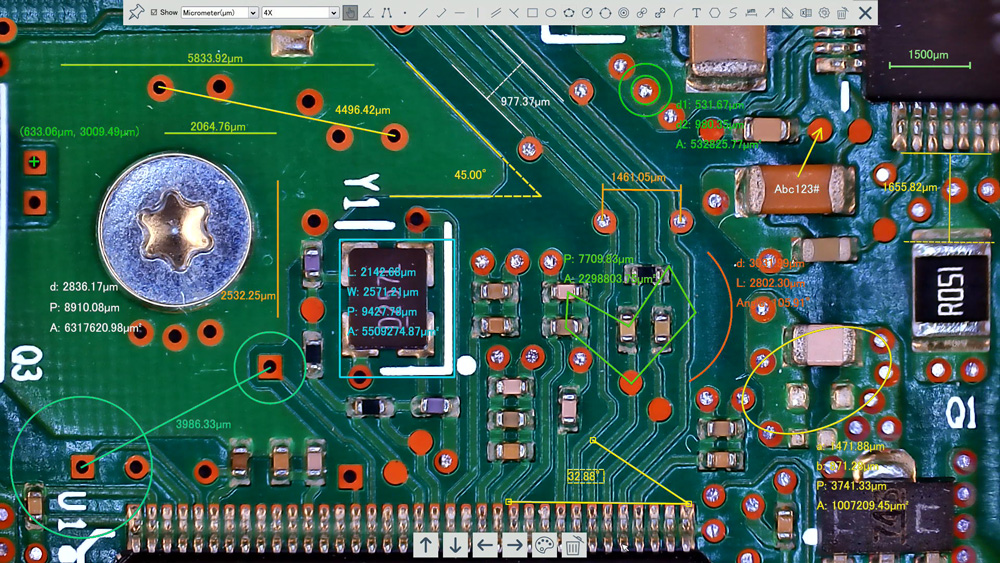Select the text annotation tool
This screenshot has height=563, width=1000.
point(696,13)
